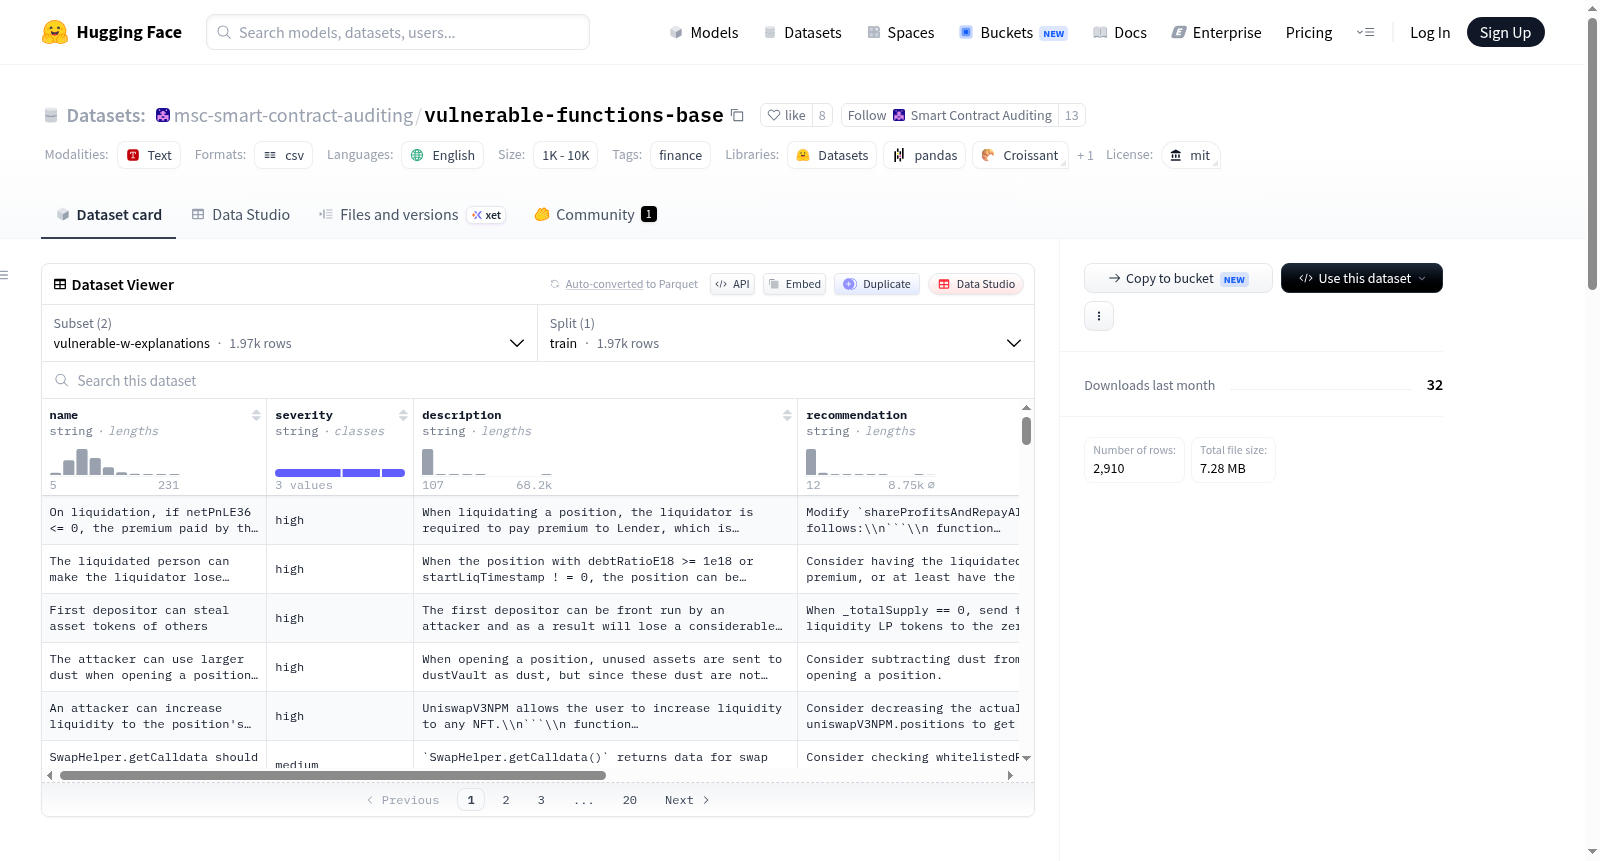Click the xet badge
The width and height of the screenshot is (1600, 861).
click(x=487, y=215)
